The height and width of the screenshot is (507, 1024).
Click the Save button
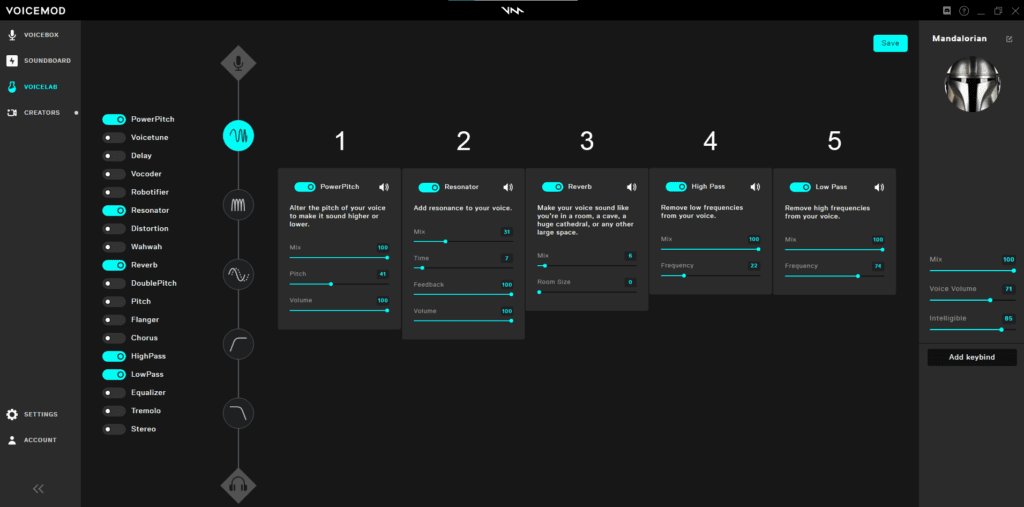pos(890,43)
